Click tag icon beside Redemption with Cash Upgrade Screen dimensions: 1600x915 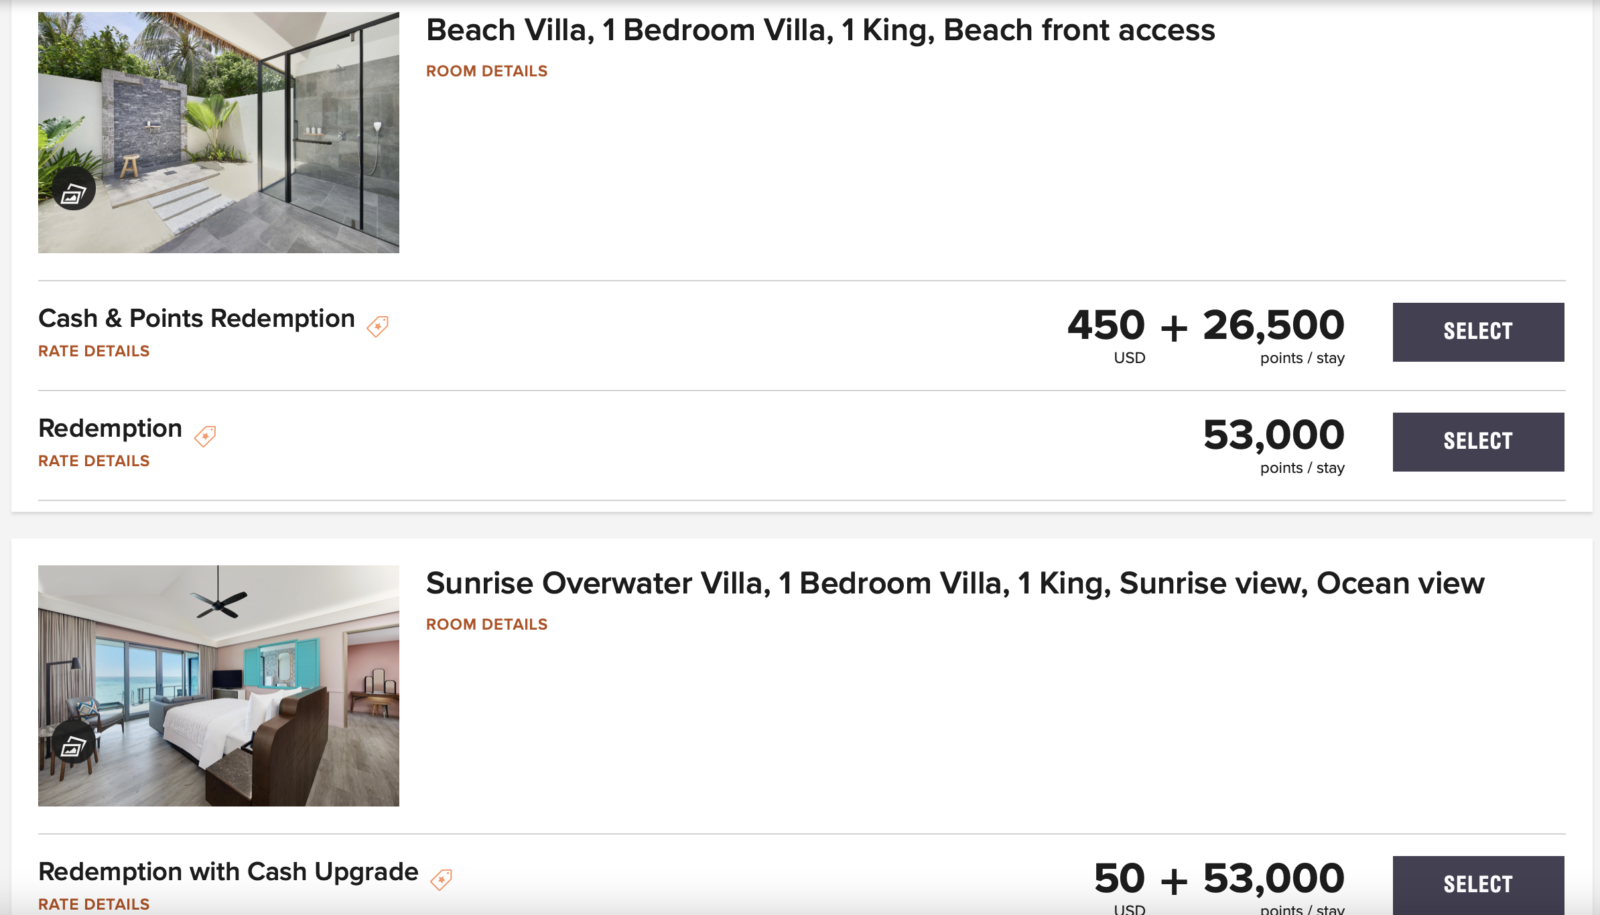[441, 879]
